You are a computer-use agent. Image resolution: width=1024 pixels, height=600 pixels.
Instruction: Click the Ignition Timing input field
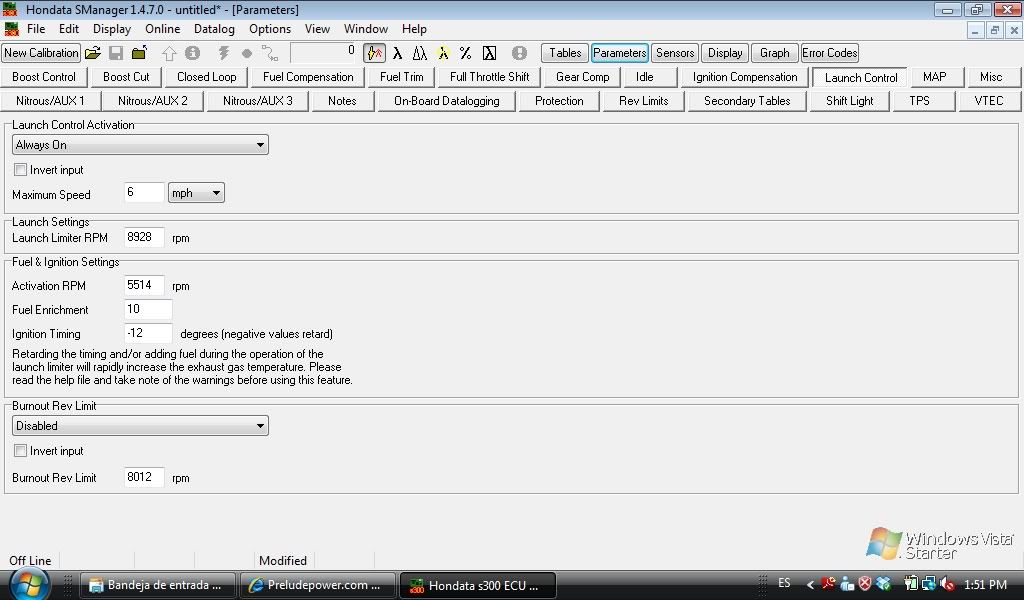(148, 333)
